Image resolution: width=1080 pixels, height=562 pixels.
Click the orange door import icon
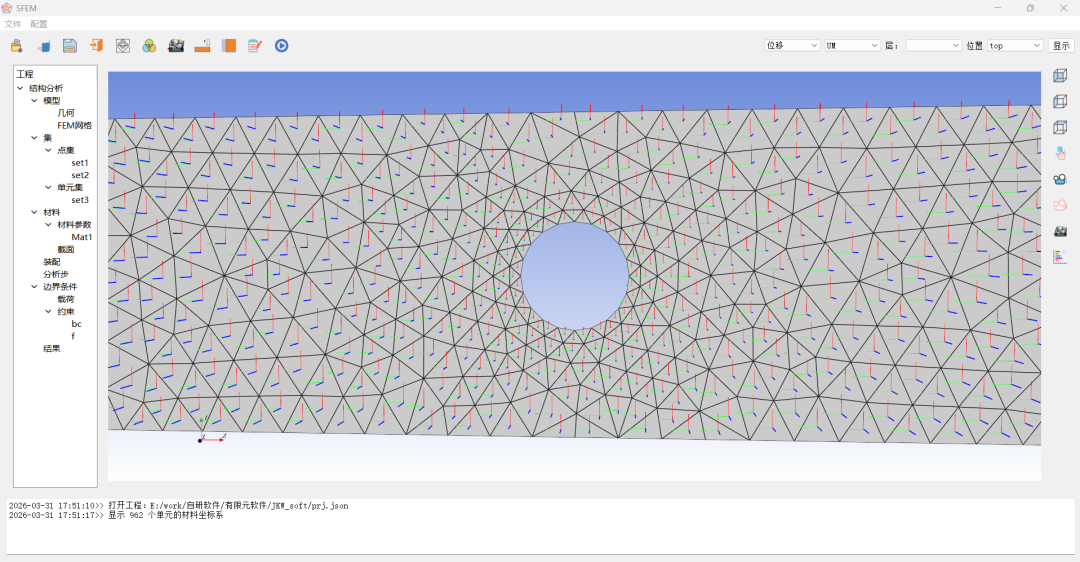96,46
